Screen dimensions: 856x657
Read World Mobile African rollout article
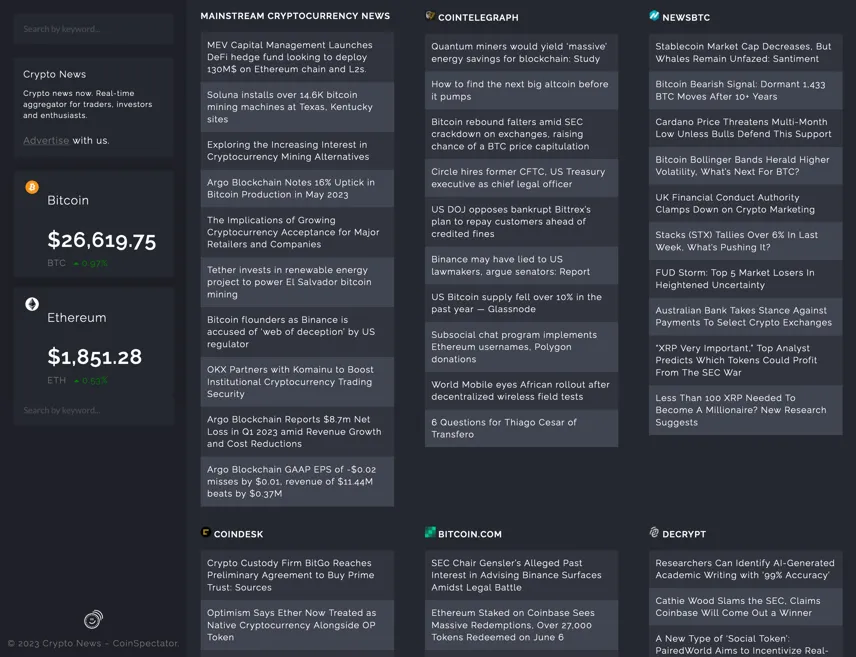[x=521, y=390]
